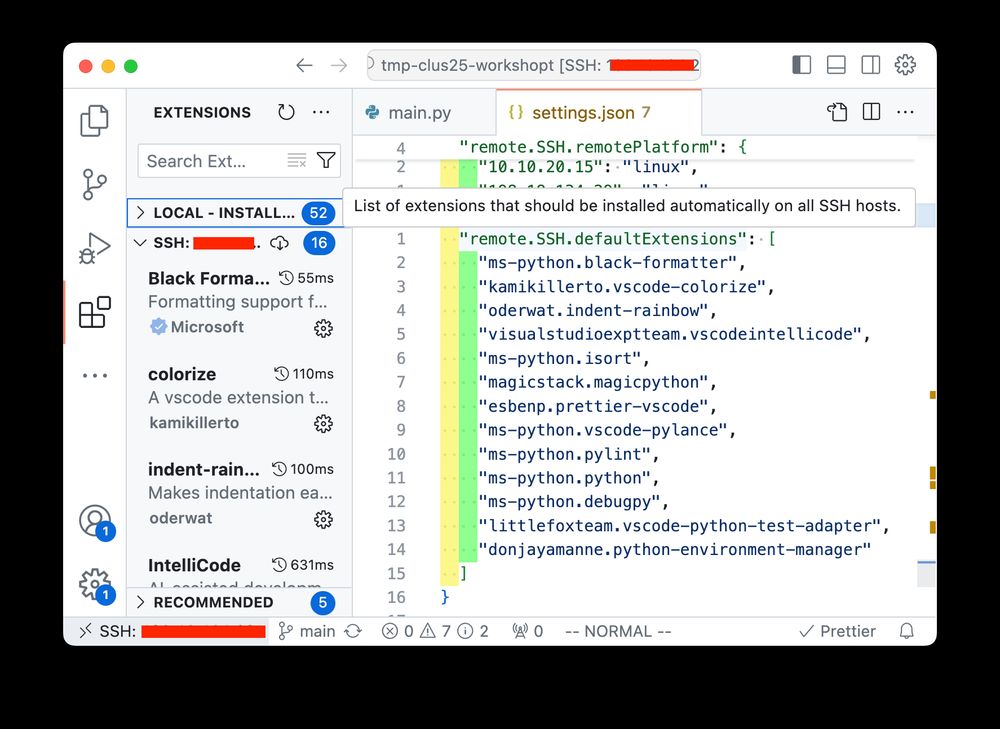Show errors and warnings in status bar
Image resolution: width=1000 pixels, height=729 pixels.
[436, 631]
